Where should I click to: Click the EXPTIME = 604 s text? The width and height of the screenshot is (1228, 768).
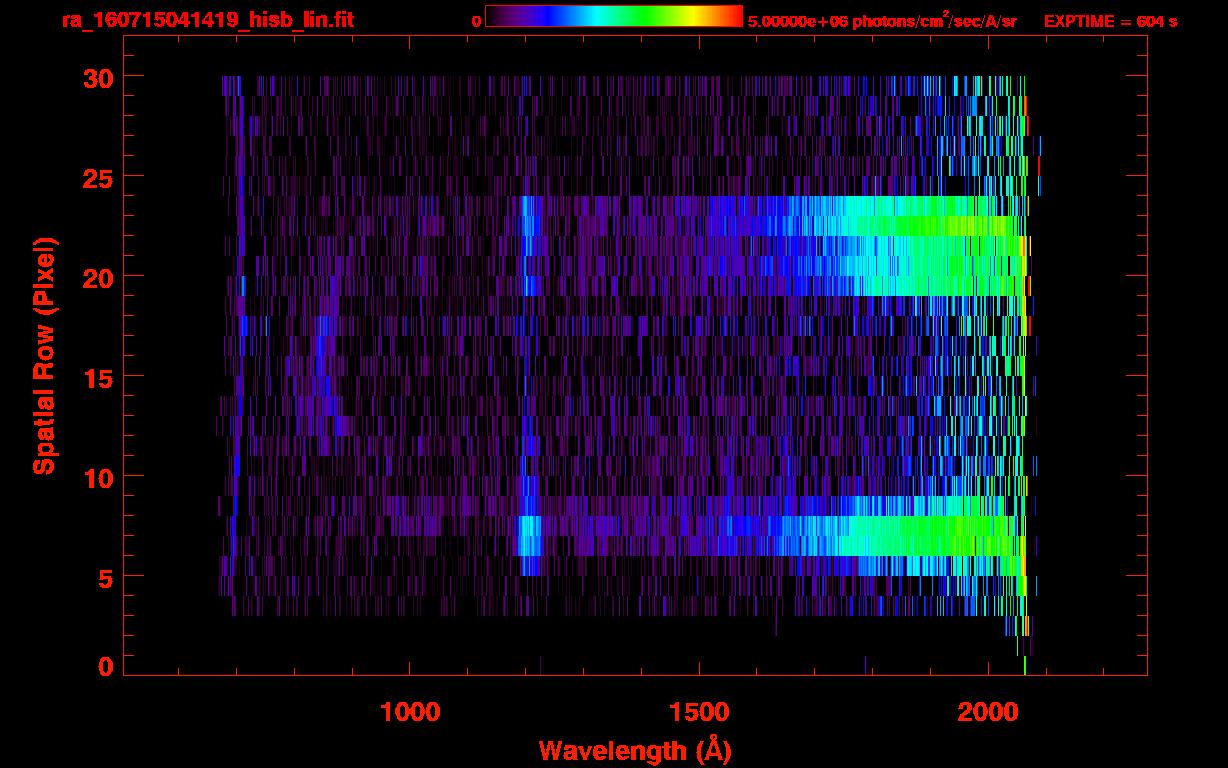click(x=1110, y=21)
